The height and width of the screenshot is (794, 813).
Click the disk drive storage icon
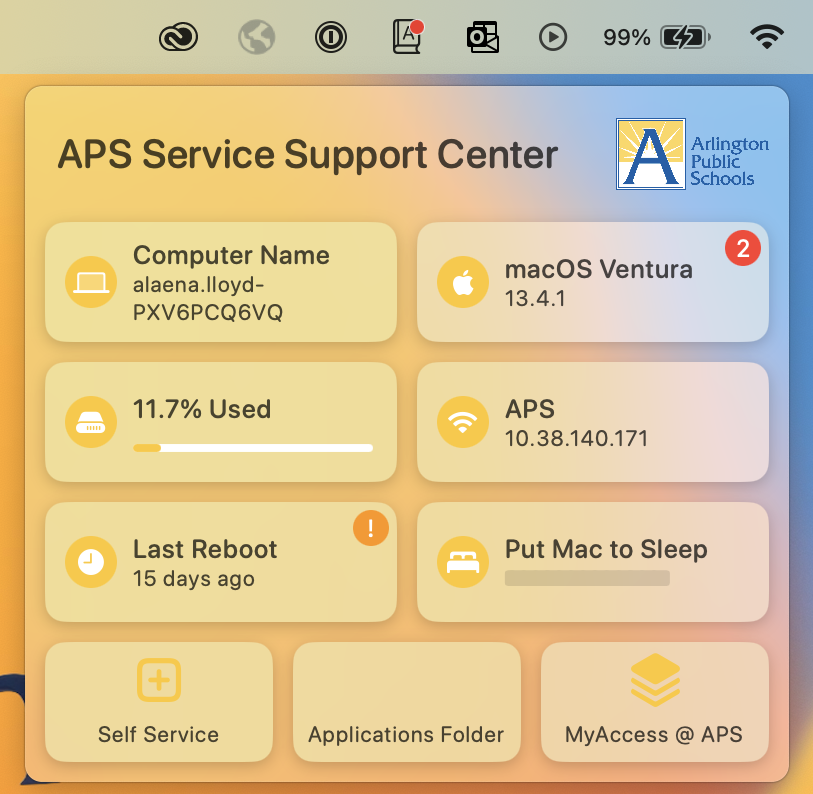91,422
